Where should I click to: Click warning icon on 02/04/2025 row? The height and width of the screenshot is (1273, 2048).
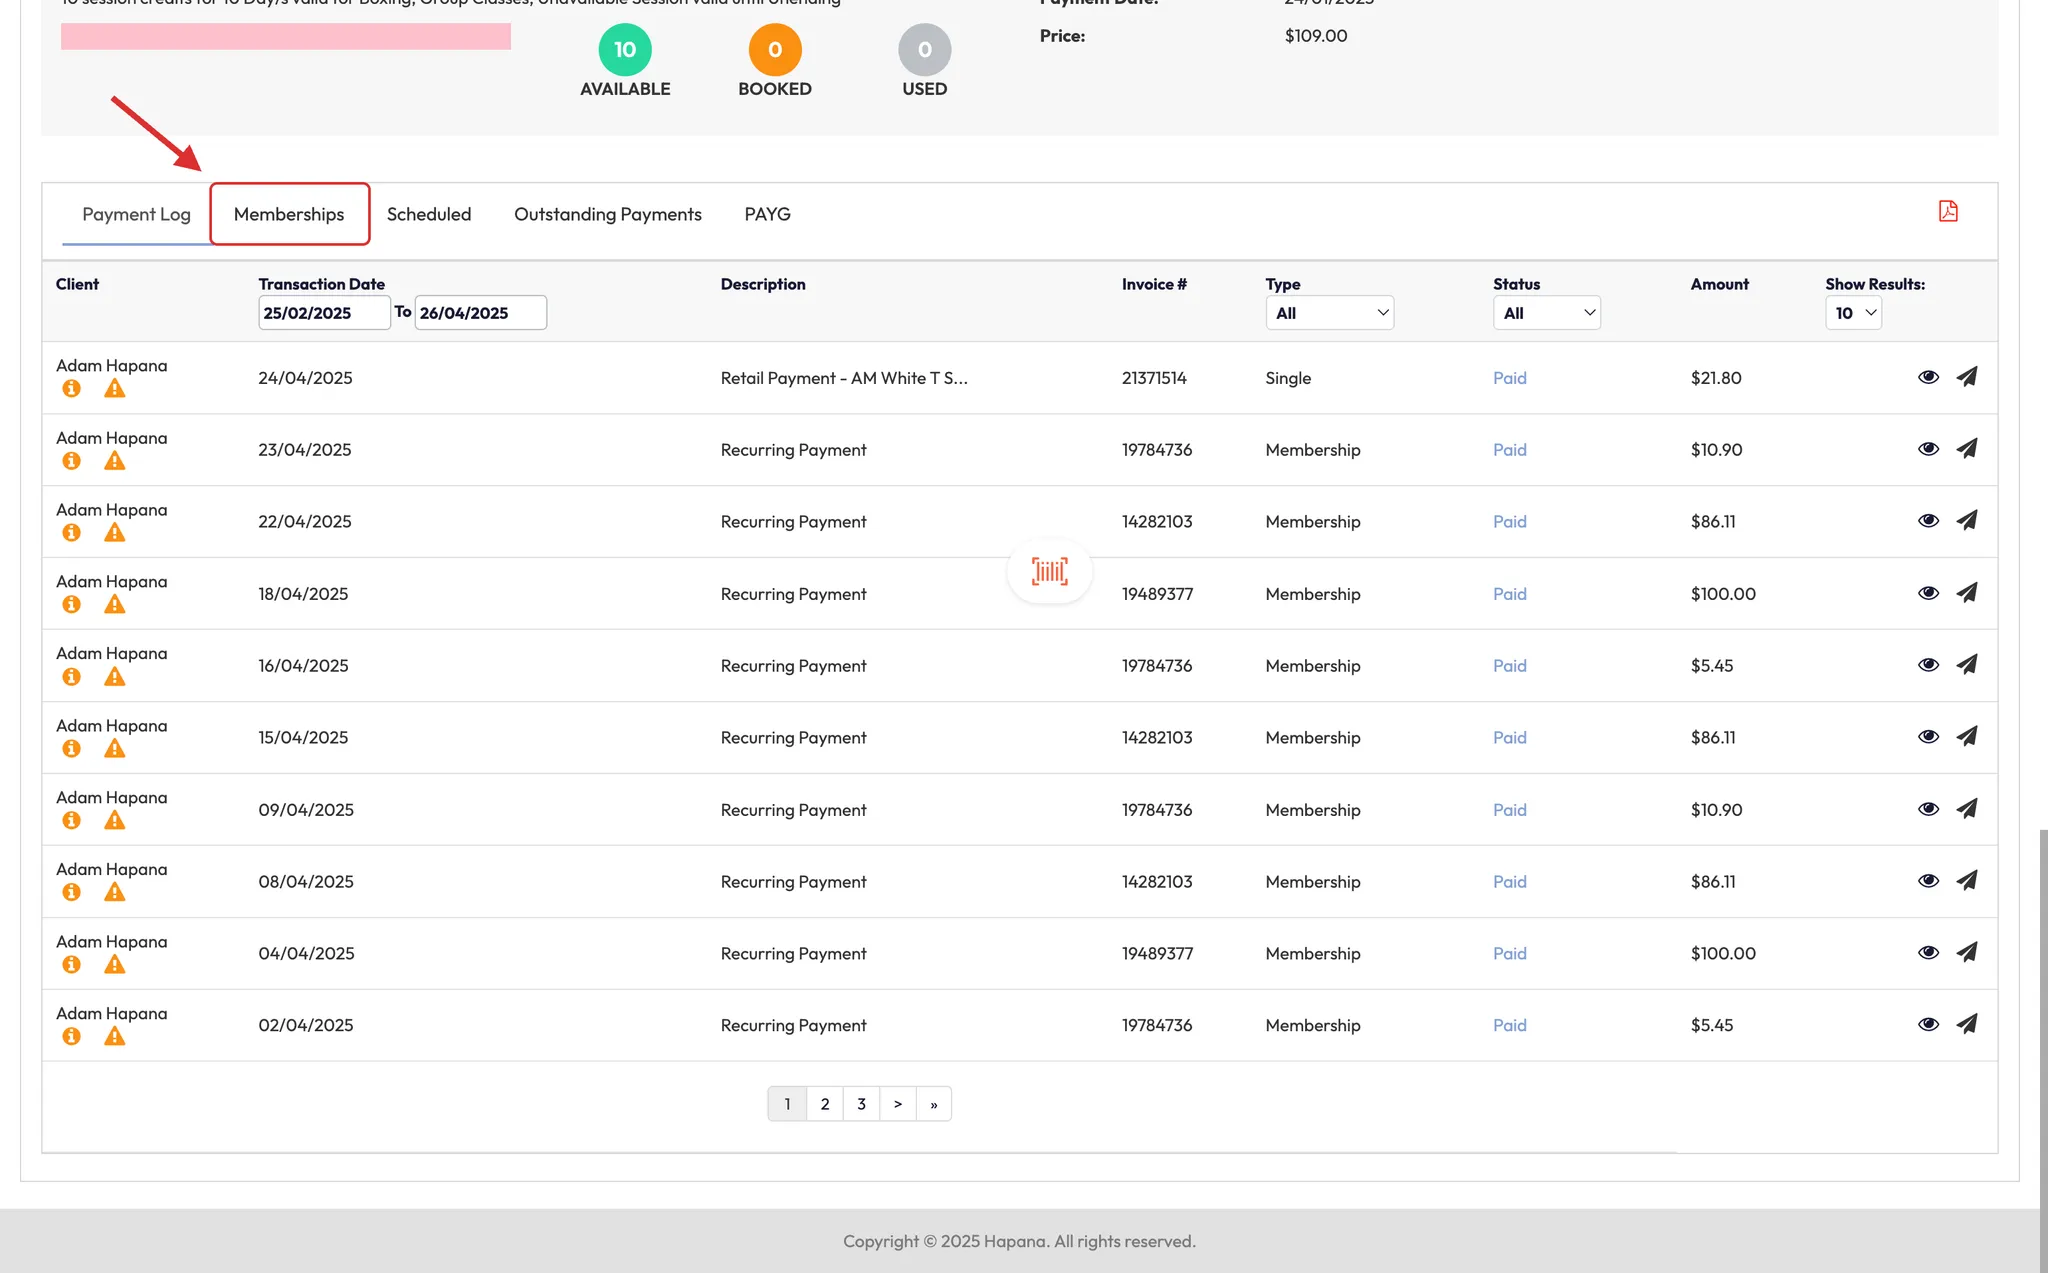click(115, 1037)
